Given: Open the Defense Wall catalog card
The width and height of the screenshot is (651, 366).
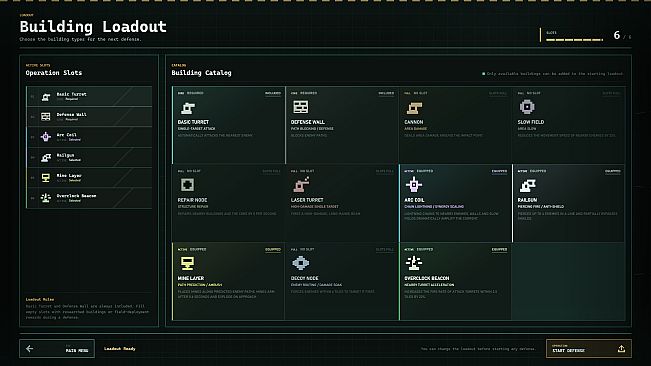Looking at the screenshot, I should tap(342, 125).
